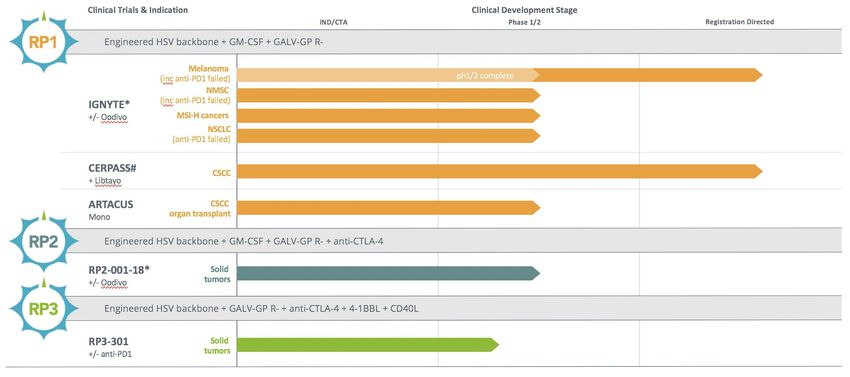Click the teal RP2-001-18 solid tumors bar
The width and height of the screenshot is (850, 377).
tap(389, 273)
